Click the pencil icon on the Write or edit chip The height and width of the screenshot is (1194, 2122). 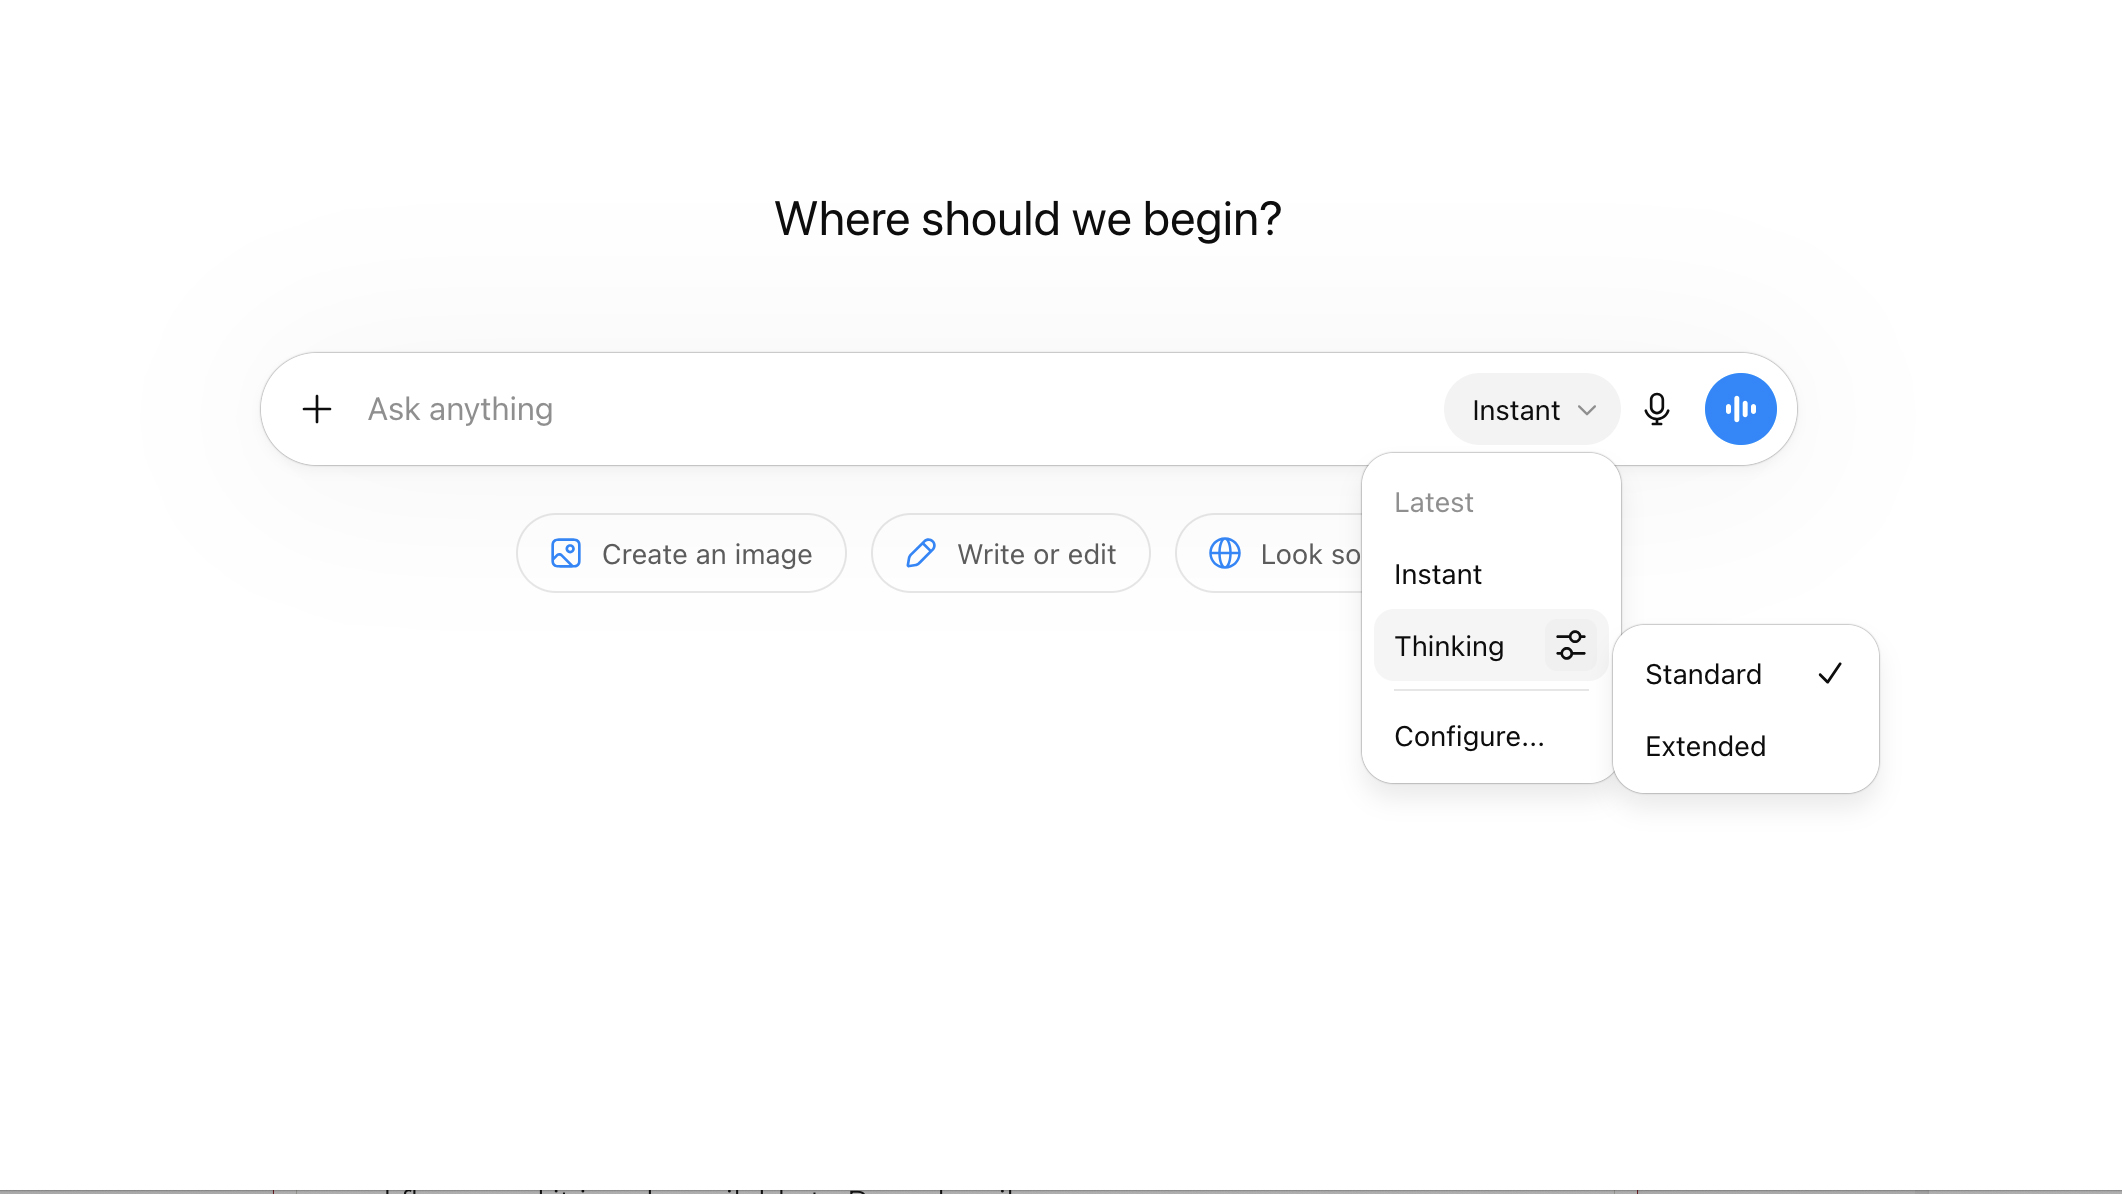[921, 553]
